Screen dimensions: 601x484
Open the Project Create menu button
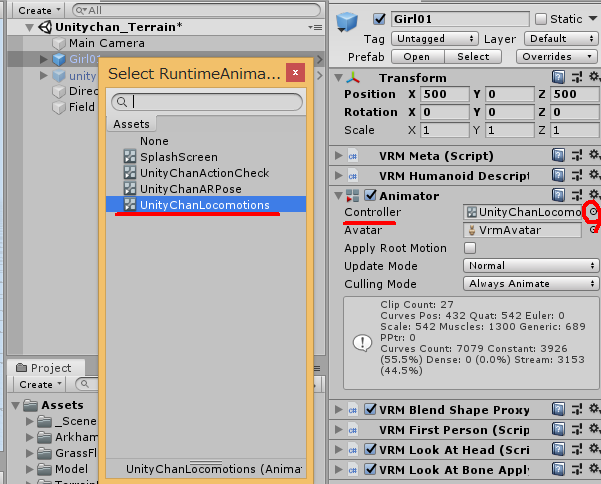40,384
